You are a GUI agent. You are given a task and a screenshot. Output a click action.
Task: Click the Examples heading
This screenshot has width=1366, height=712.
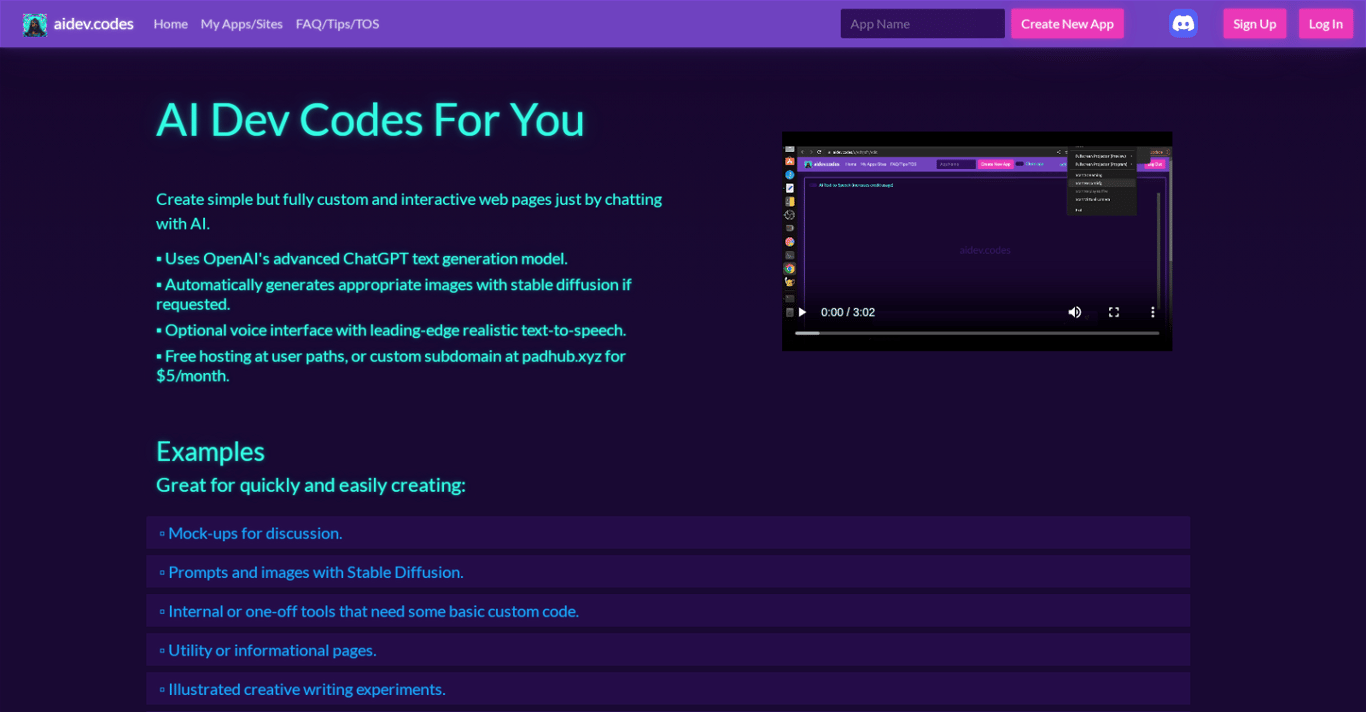[x=210, y=452]
